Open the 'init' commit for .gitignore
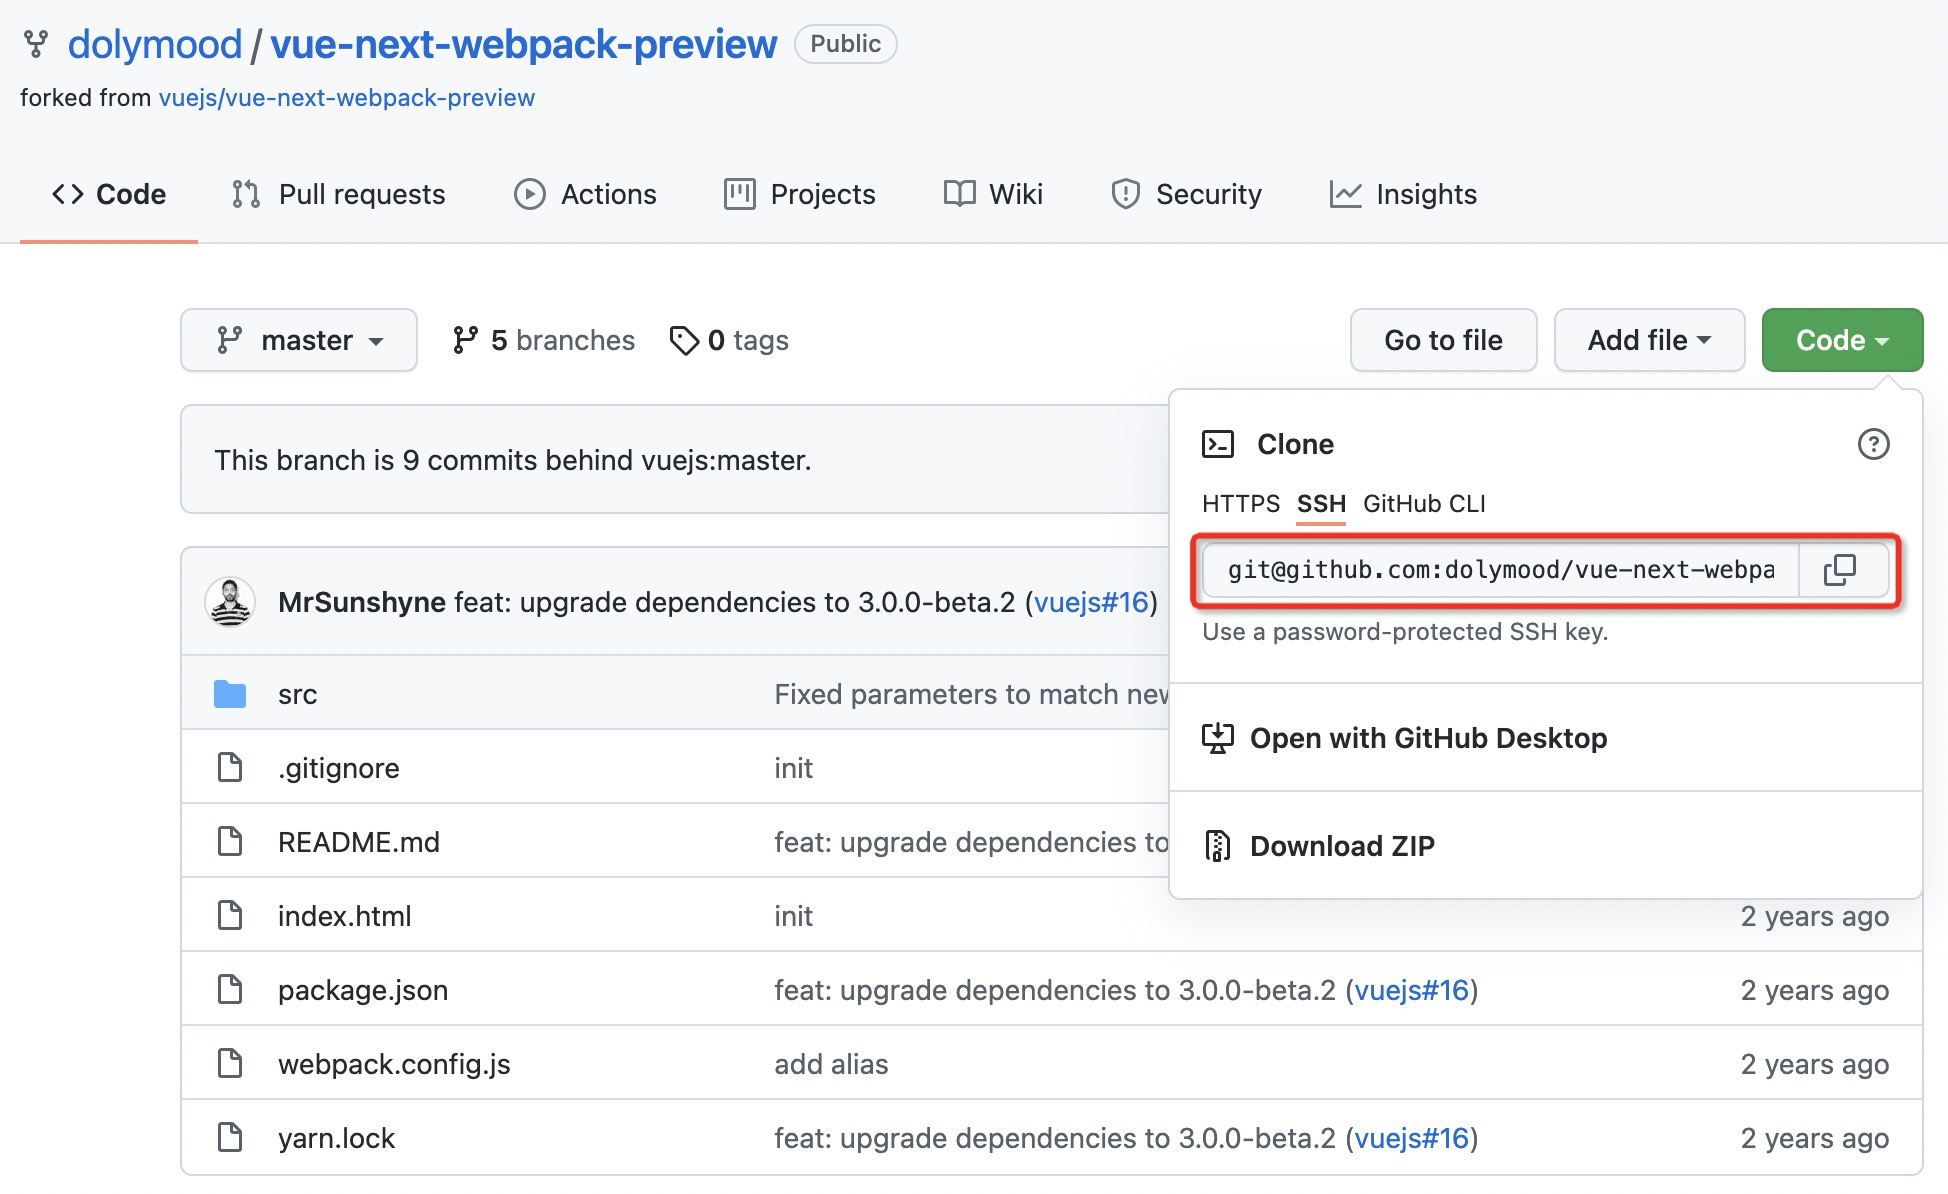This screenshot has height=1194, width=1948. coord(793,768)
